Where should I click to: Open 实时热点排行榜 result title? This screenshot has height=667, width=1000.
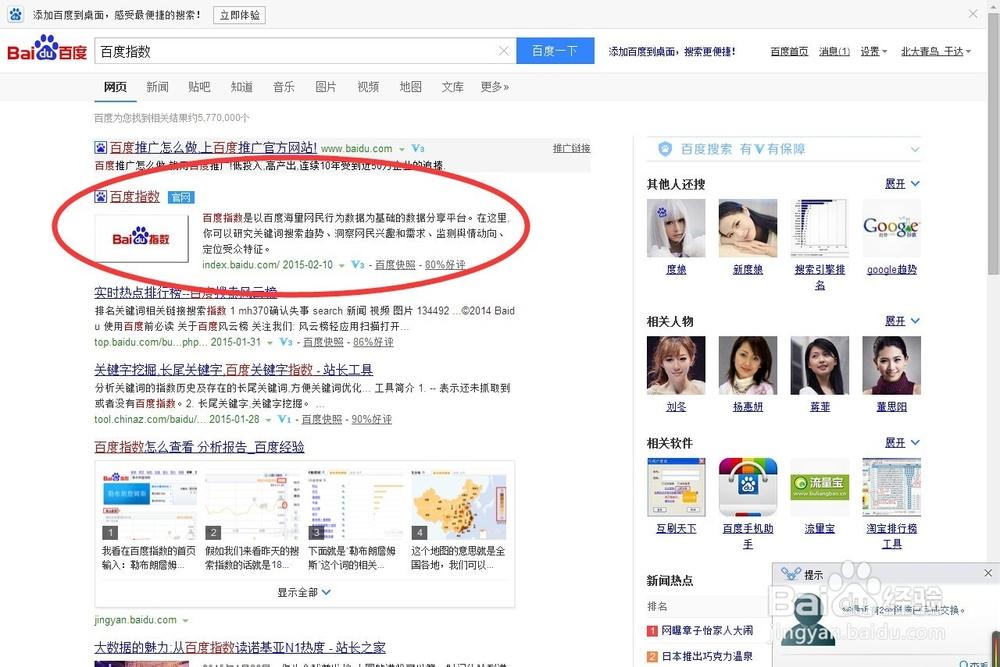pos(186,292)
